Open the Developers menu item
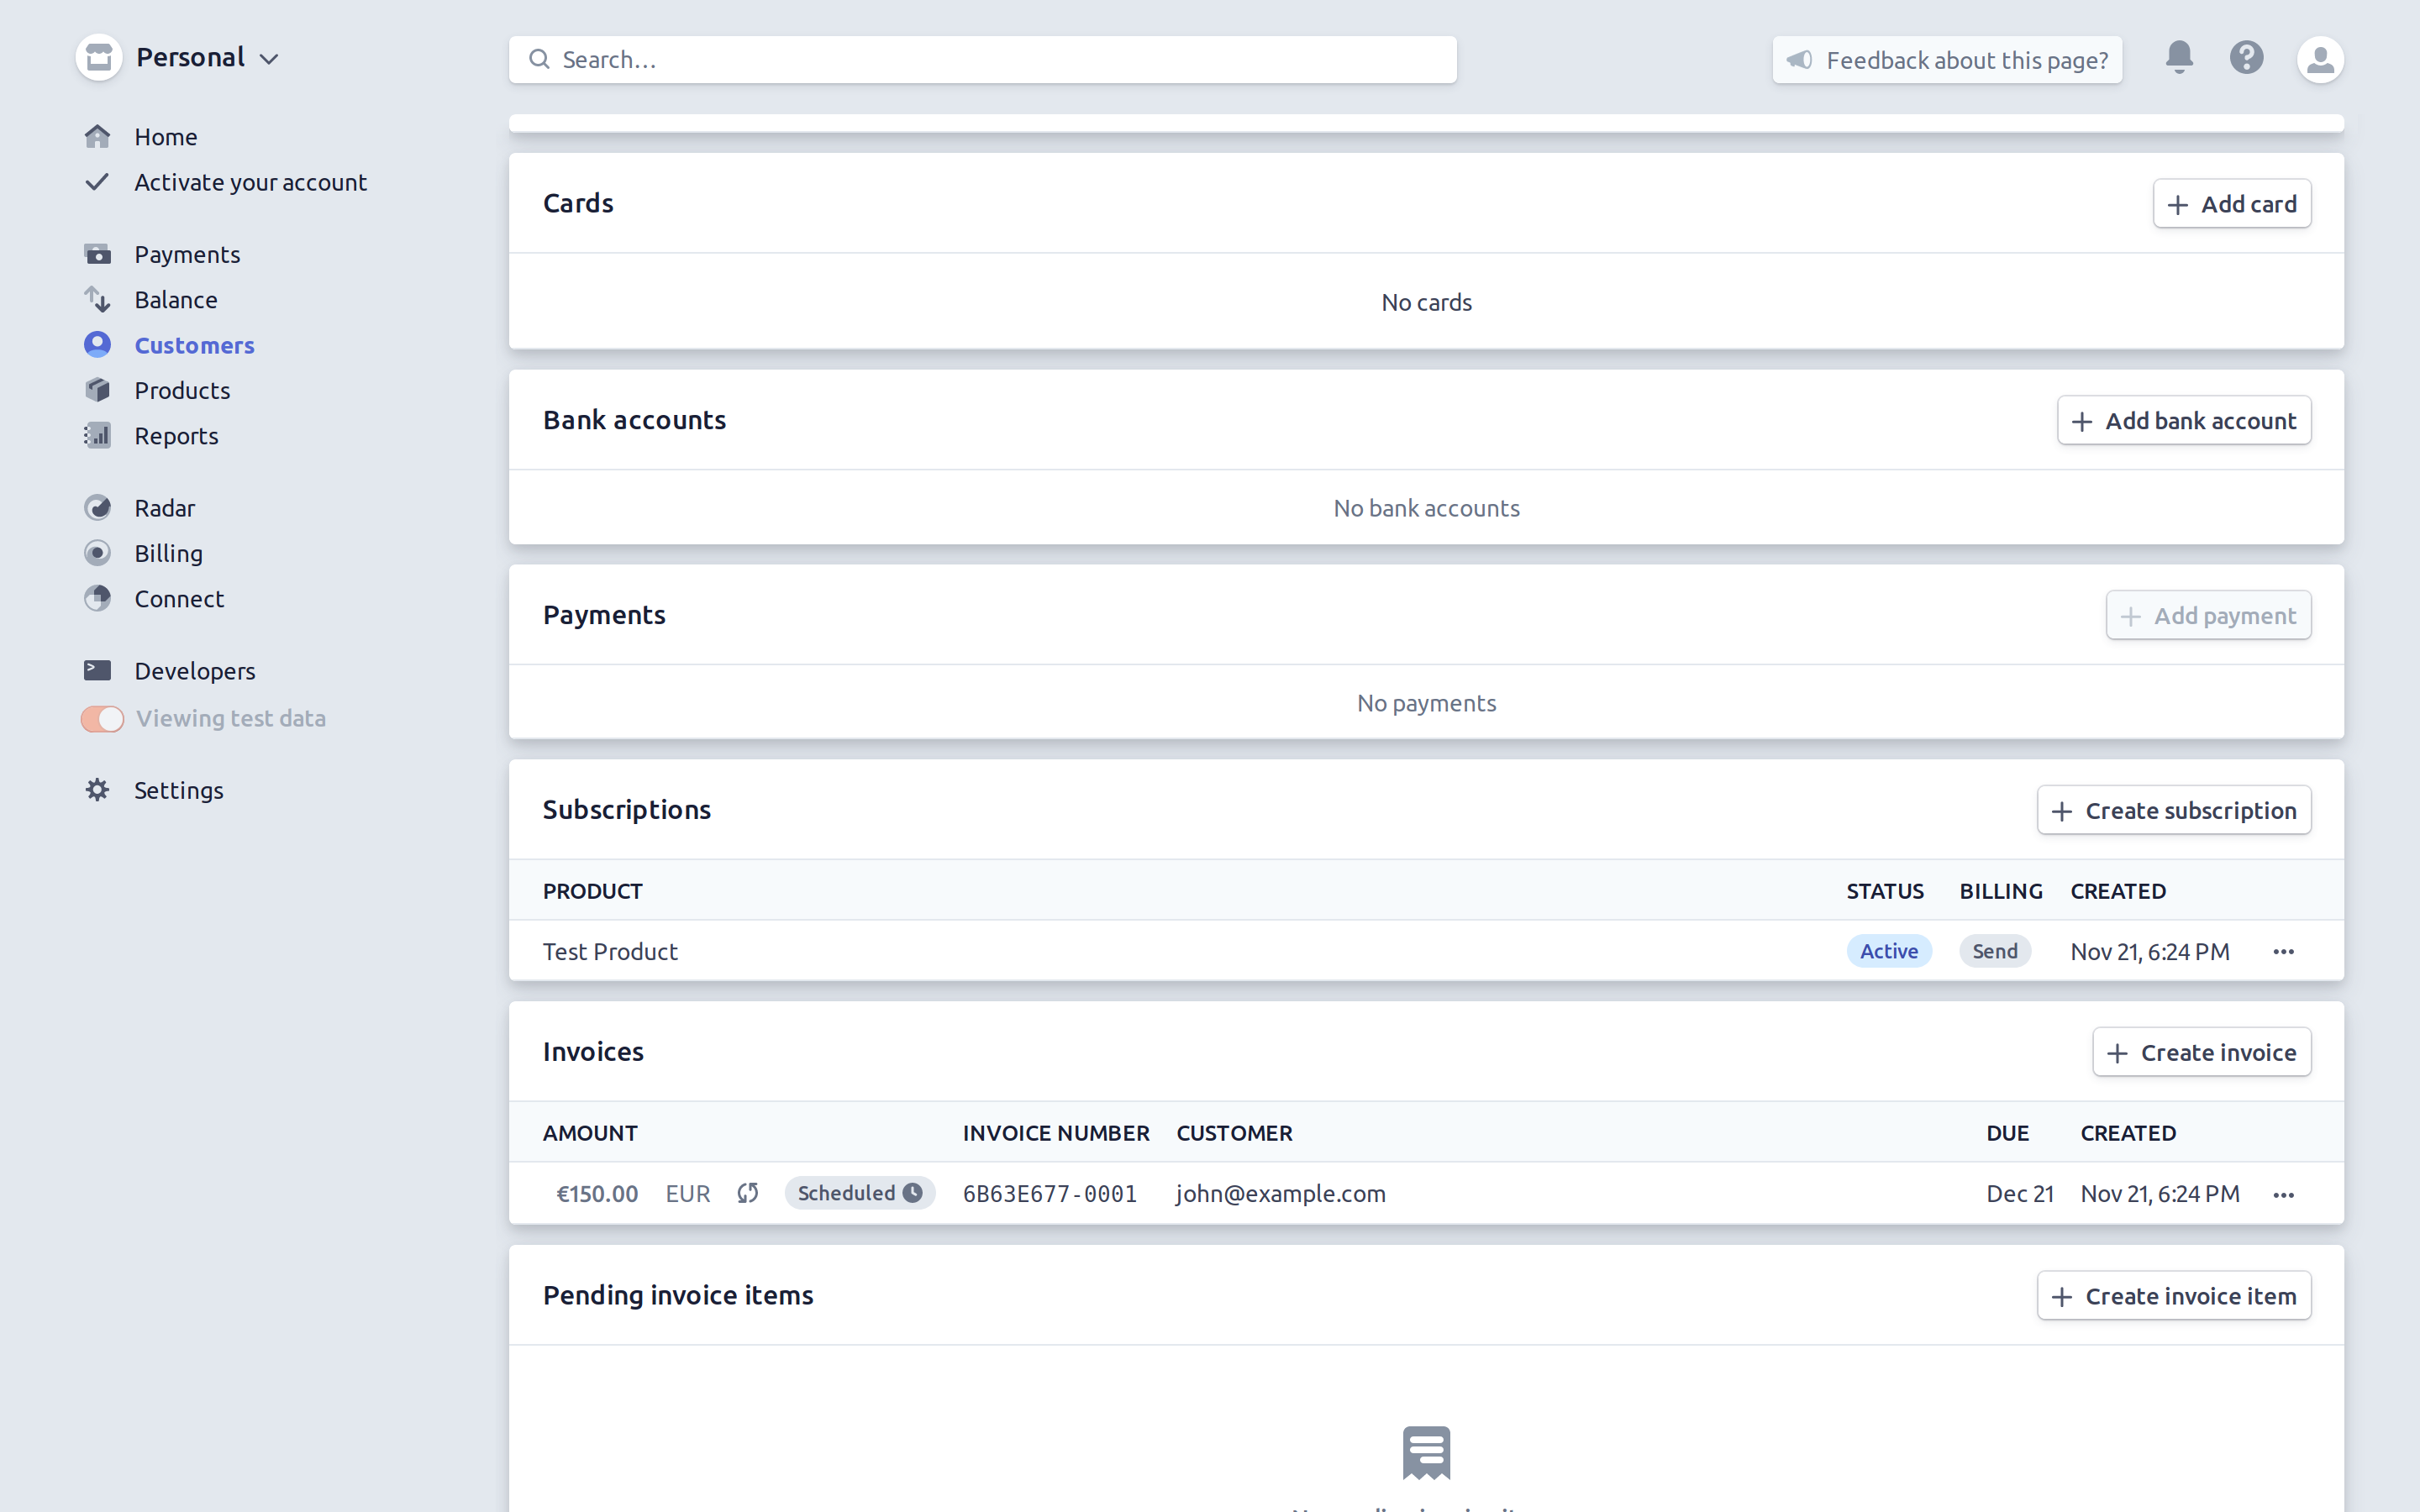Screen dimensions: 2420x1512 pyautogui.click(x=194, y=670)
